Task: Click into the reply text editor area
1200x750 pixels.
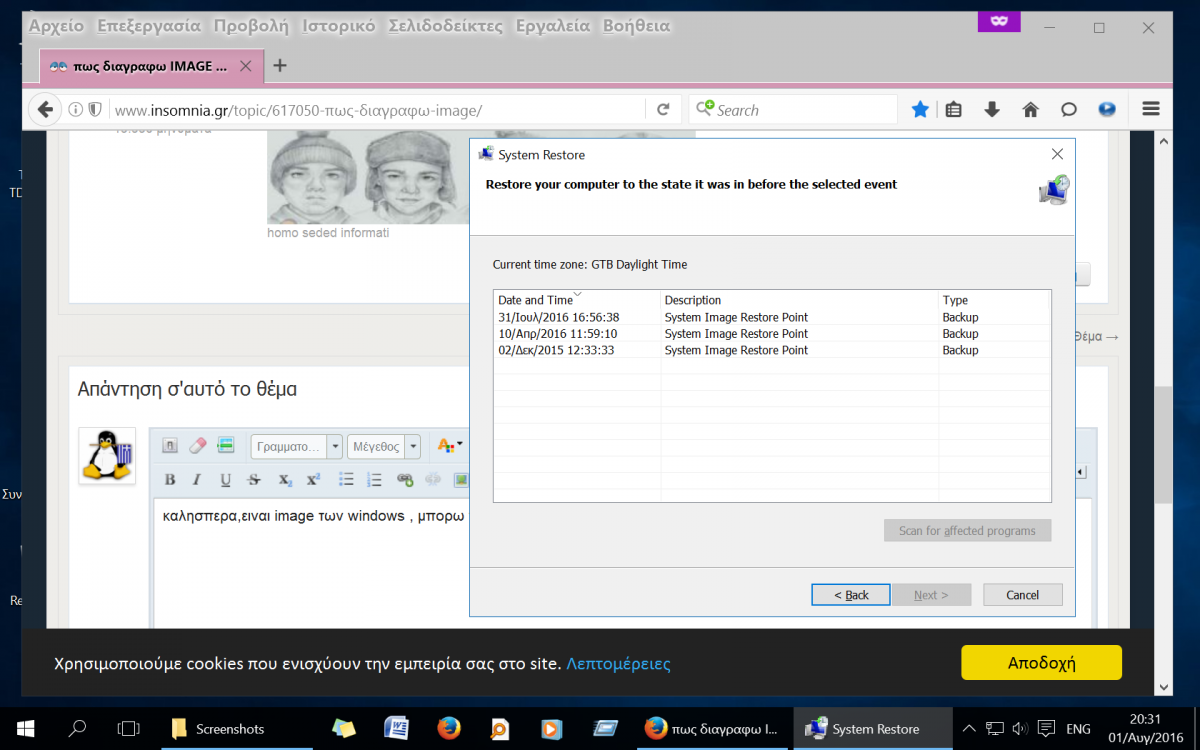Action: point(310,565)
